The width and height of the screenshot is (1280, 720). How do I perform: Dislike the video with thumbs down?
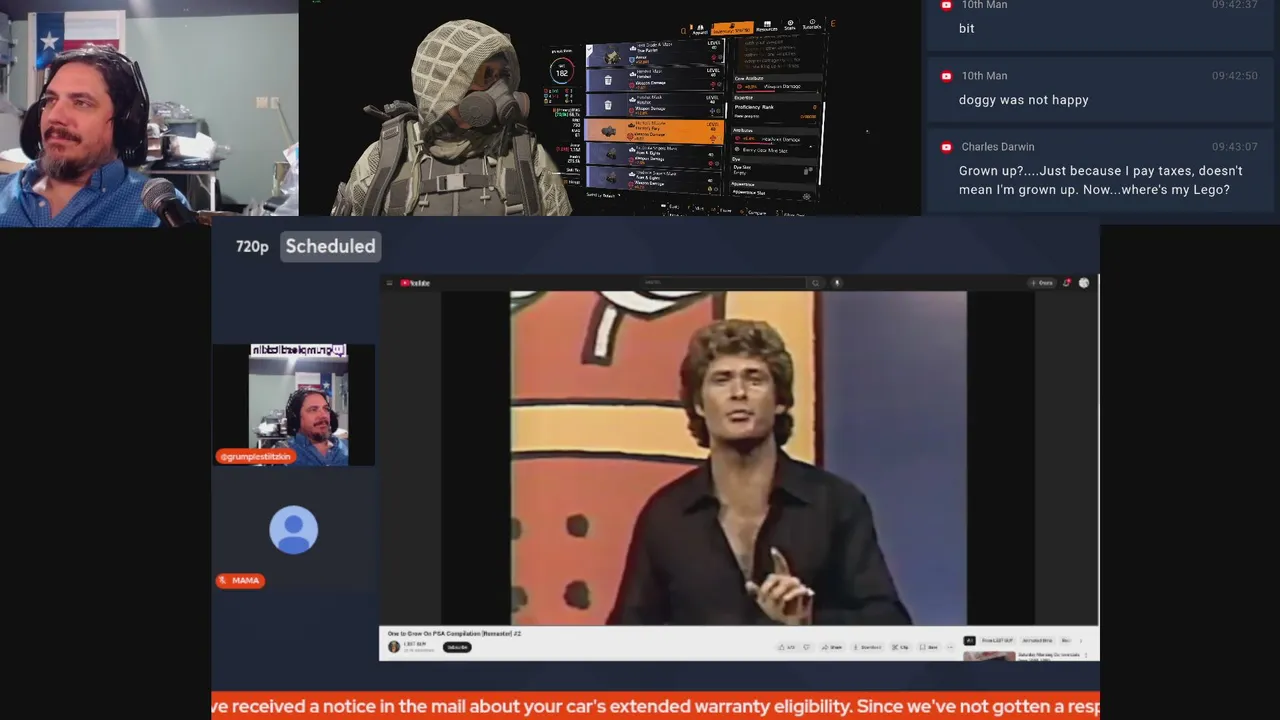click(x=807, y=647)
